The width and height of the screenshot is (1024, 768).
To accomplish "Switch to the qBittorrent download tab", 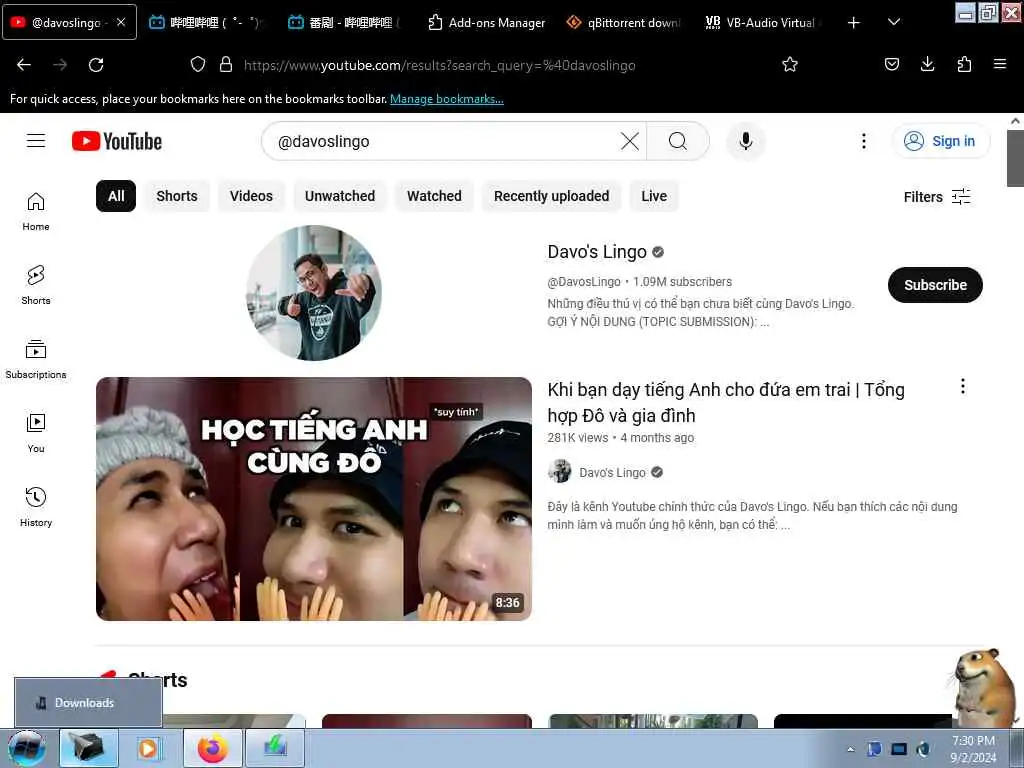I will (624, 23).
